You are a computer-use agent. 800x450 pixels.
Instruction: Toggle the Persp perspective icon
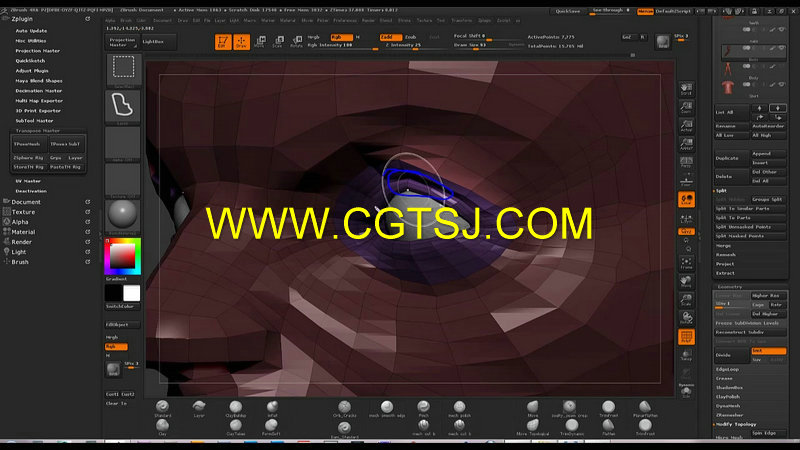(686, 162)
